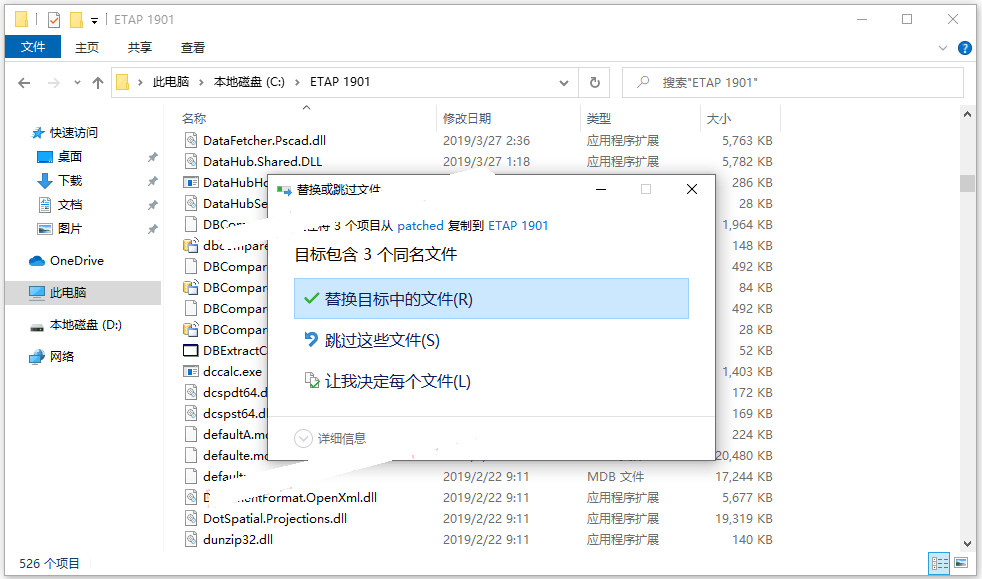Switch to the 主页 ribbon tab
This screenshot has height=579, width=982.
86,48
